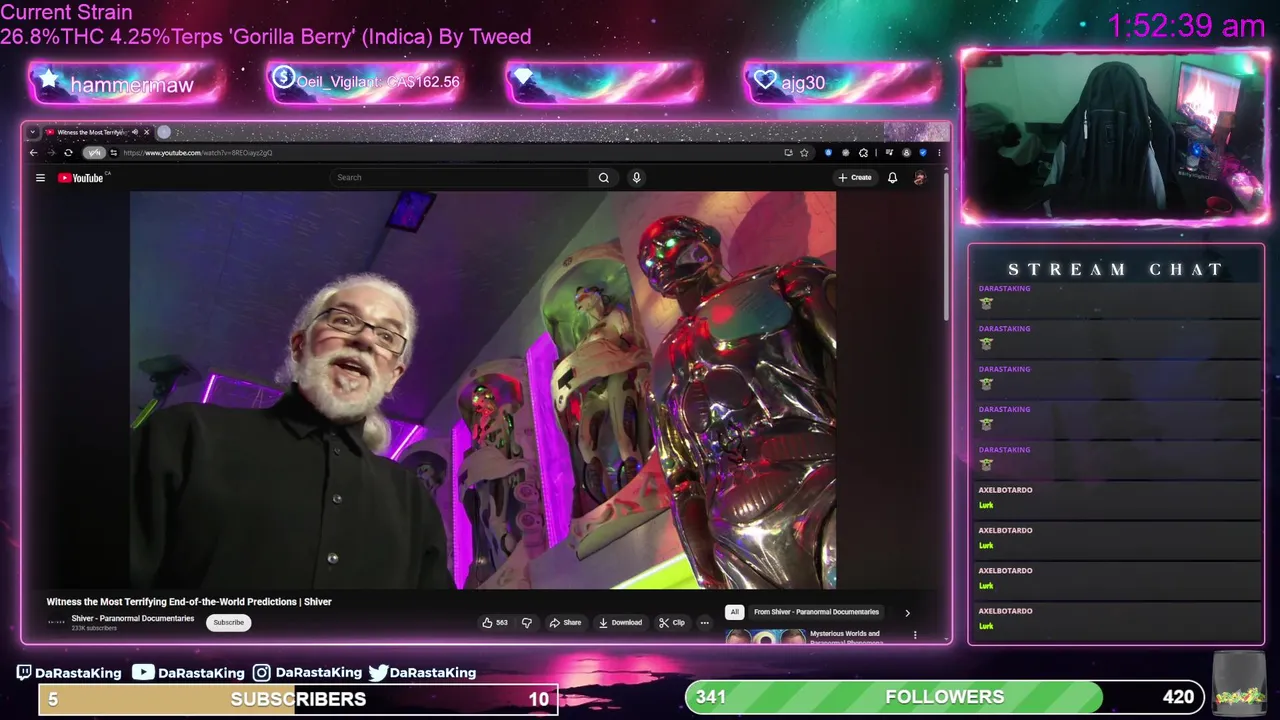Click the STREAM CHAT heading
Image resolution: width=1280 pixels, height=720 pixels.
1115,269
